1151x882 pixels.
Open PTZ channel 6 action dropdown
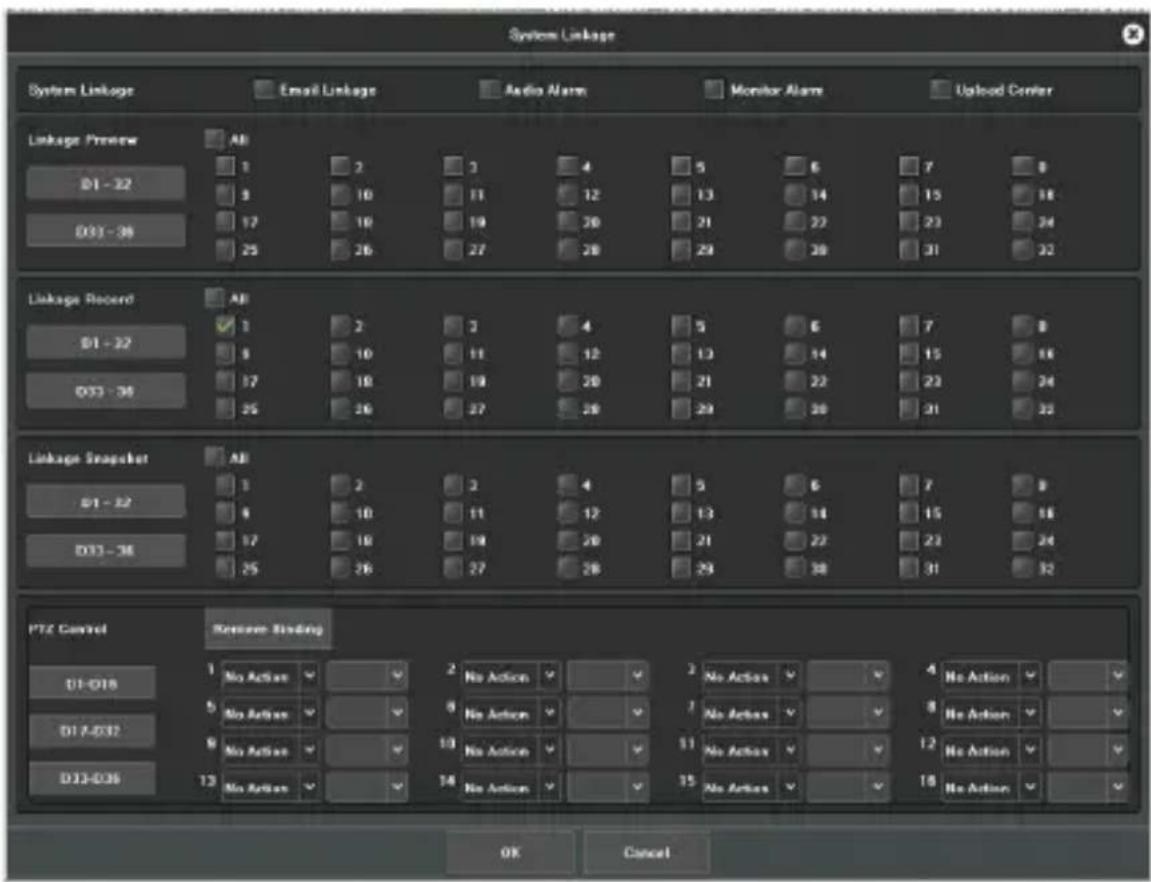(510, 713)
